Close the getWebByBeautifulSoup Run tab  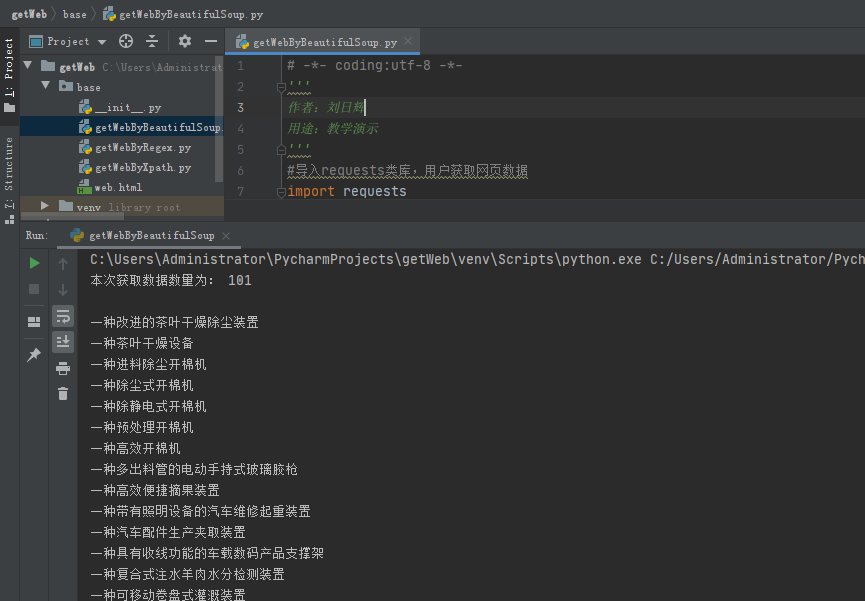(226, 236)
